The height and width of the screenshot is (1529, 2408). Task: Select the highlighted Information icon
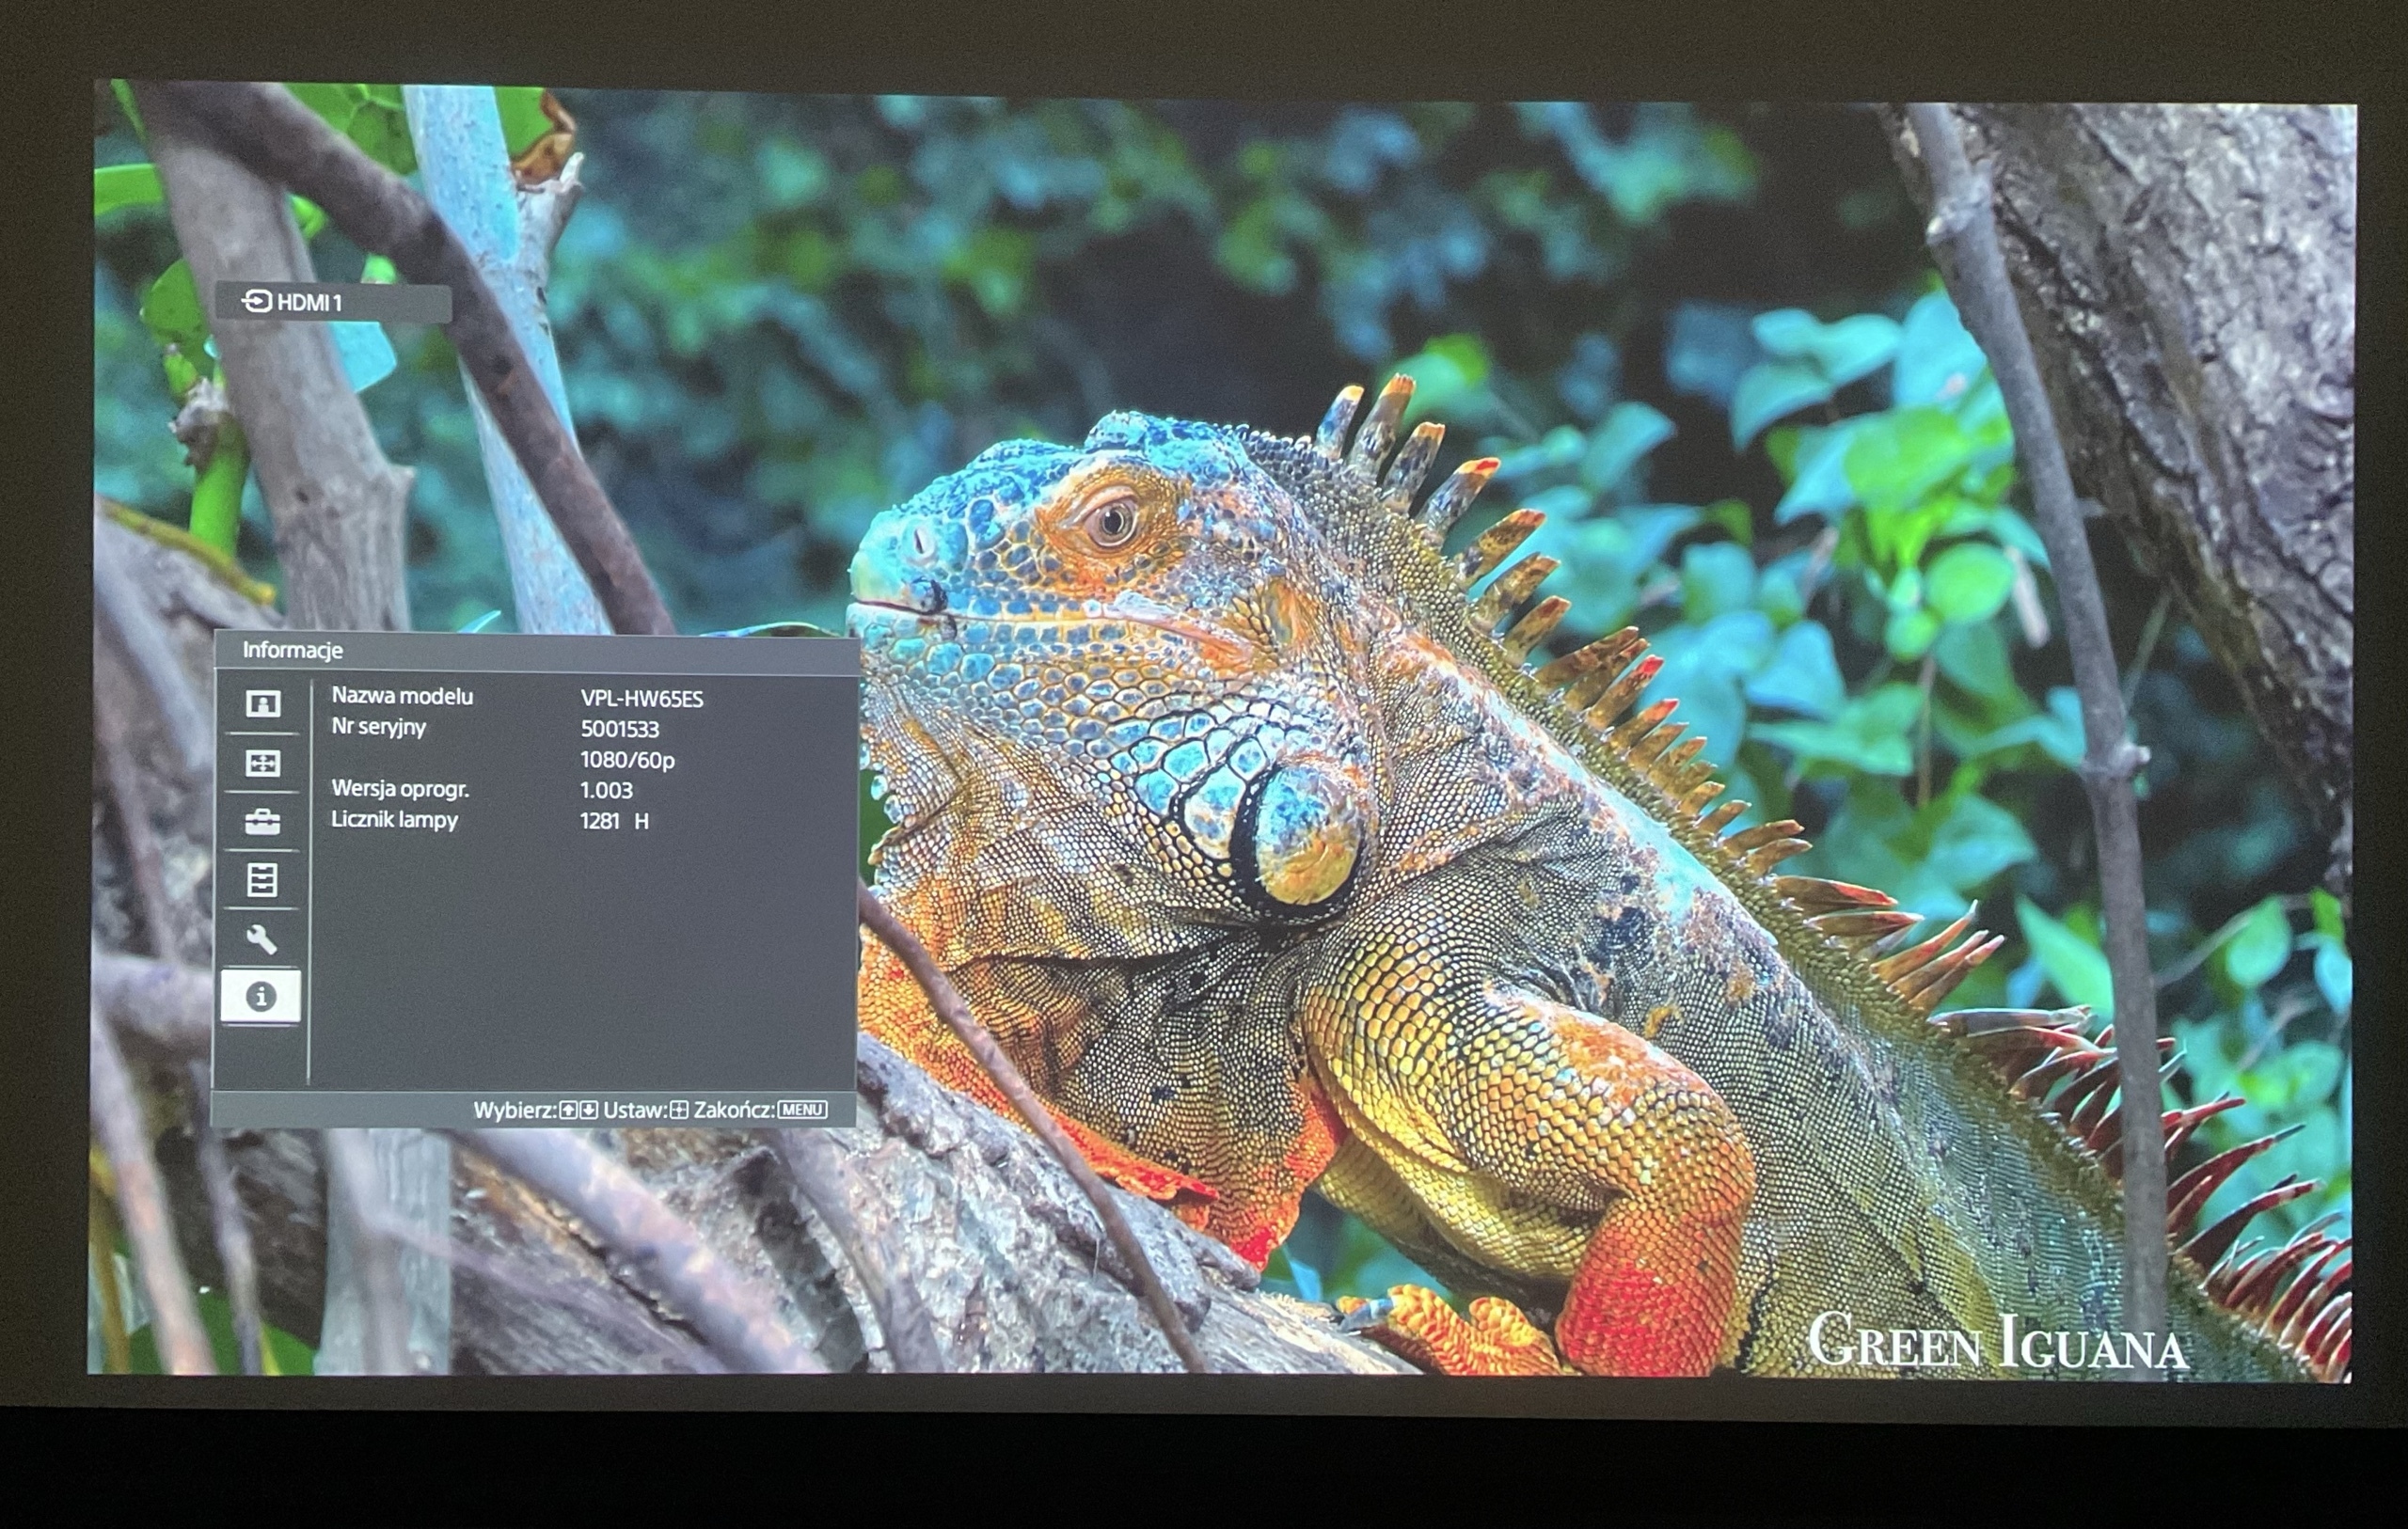click(261, 997)
